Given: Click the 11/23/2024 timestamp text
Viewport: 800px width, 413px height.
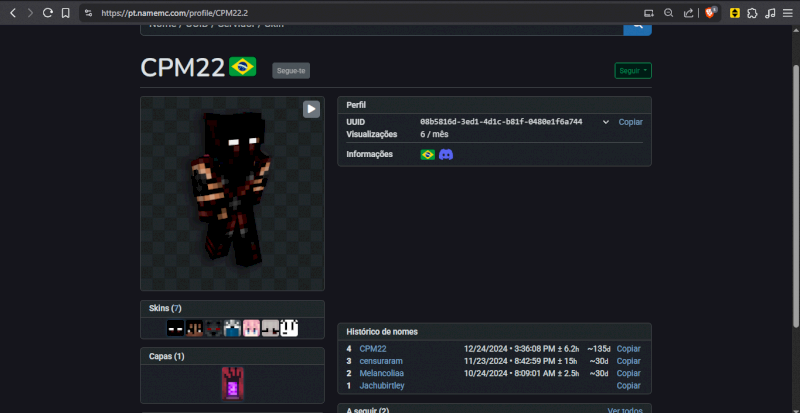Looking at the screenshot, I should coord(520,361).
